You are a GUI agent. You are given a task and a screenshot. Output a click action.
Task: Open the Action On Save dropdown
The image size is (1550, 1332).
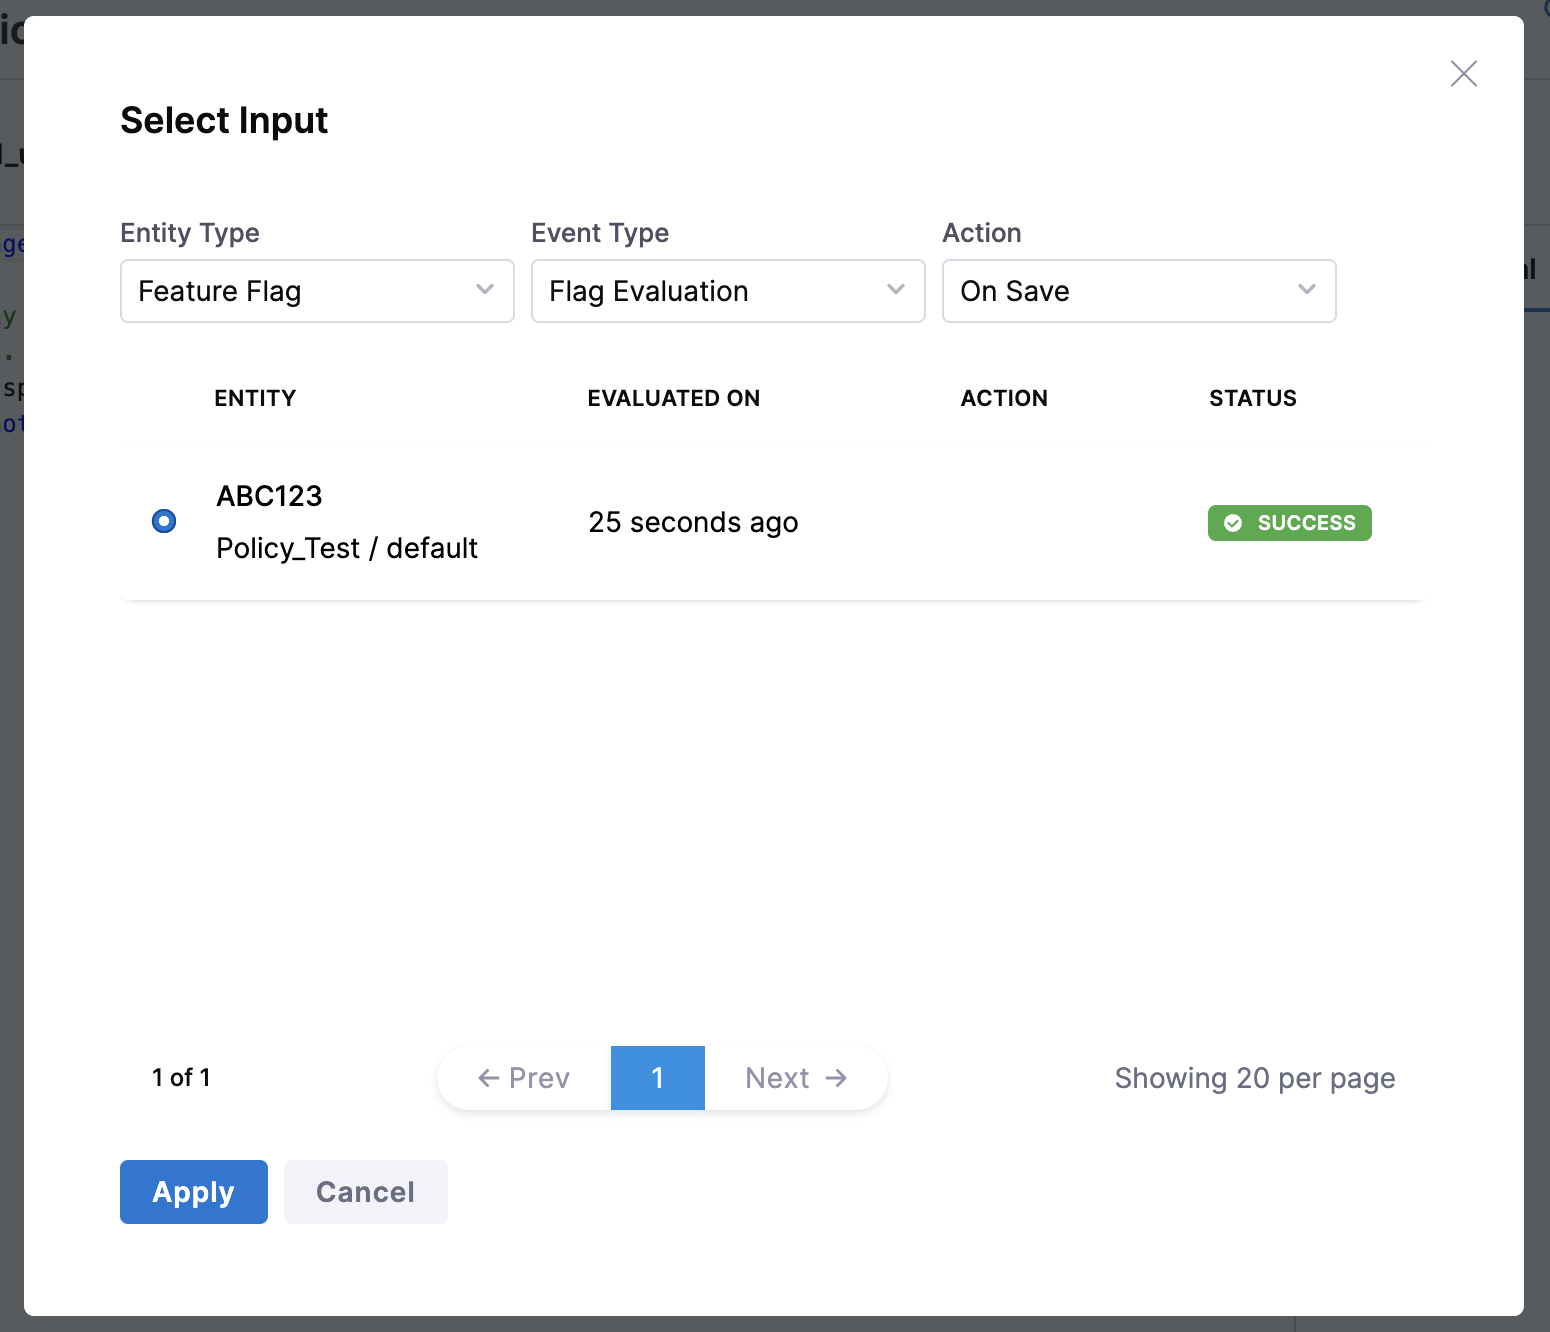click(1138, 291)
